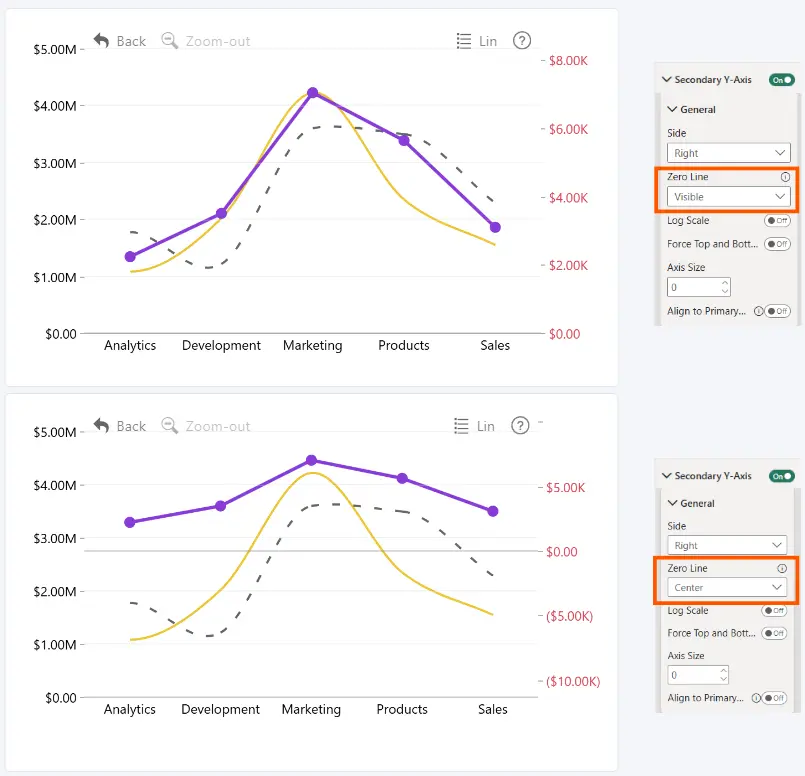Open the Zero Line dropdown showing Visible
The width and height of the screenshot is (805, 776).
click(x=728, y=197)
